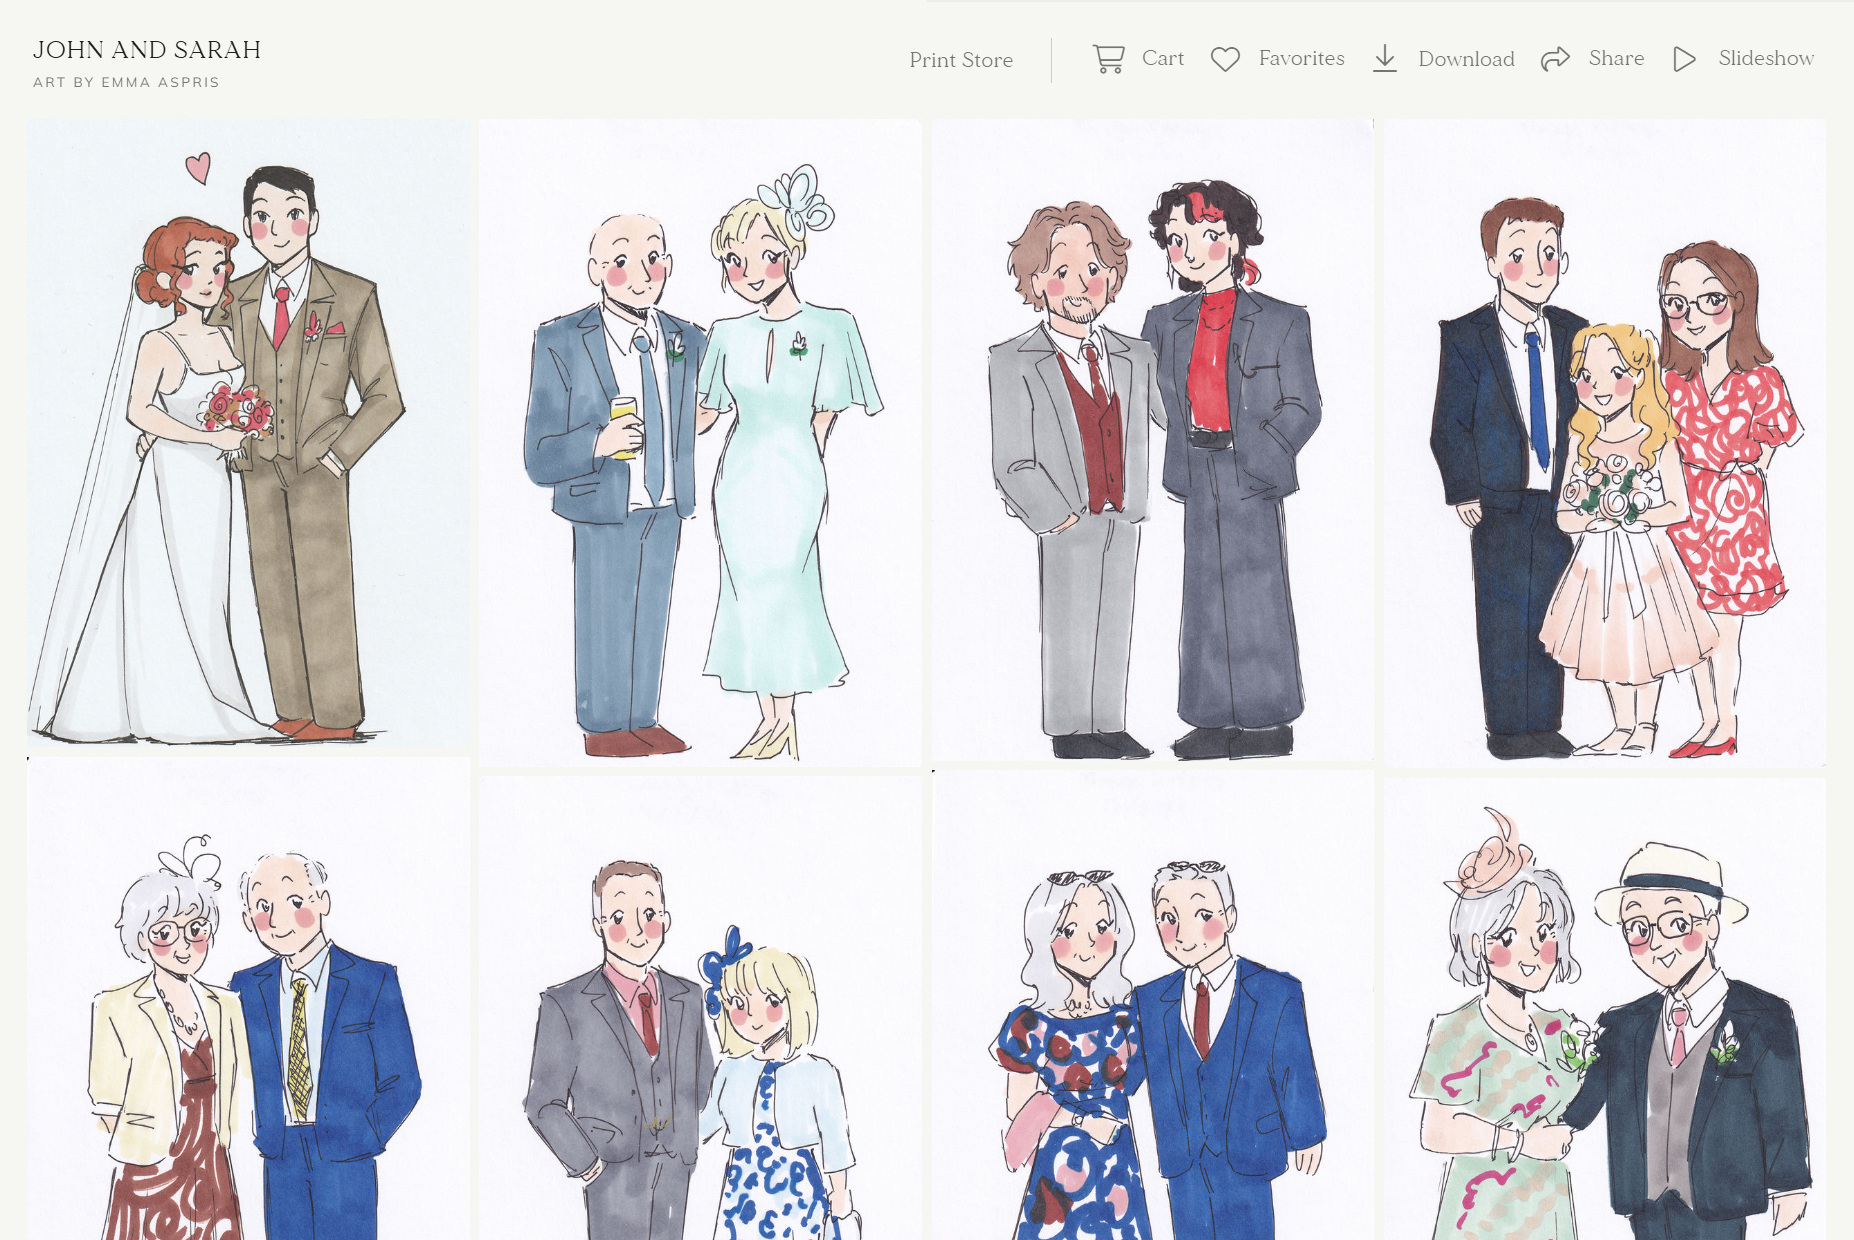Open illustration of man with yellow tie
1854x1240 pixels.
click(x=248, y=999)
